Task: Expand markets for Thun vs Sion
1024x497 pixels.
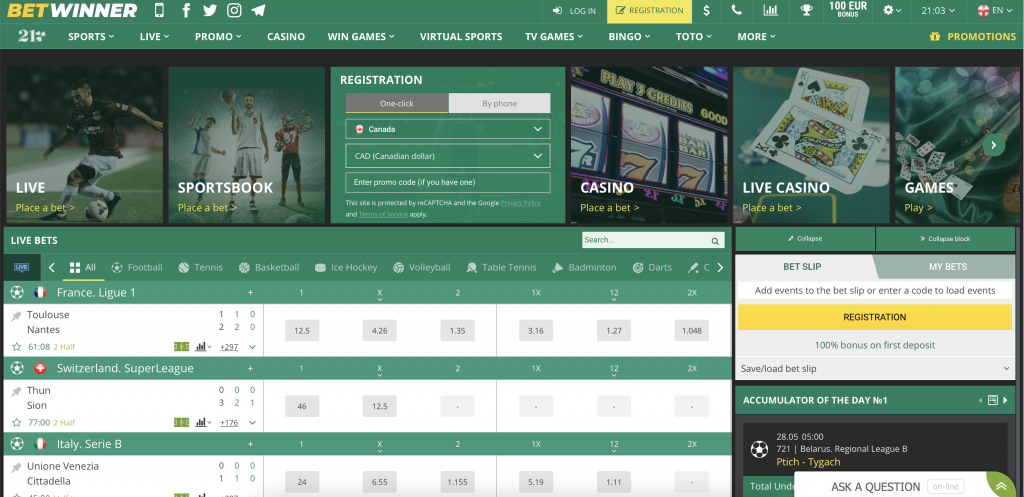Action: pos(252,423)
